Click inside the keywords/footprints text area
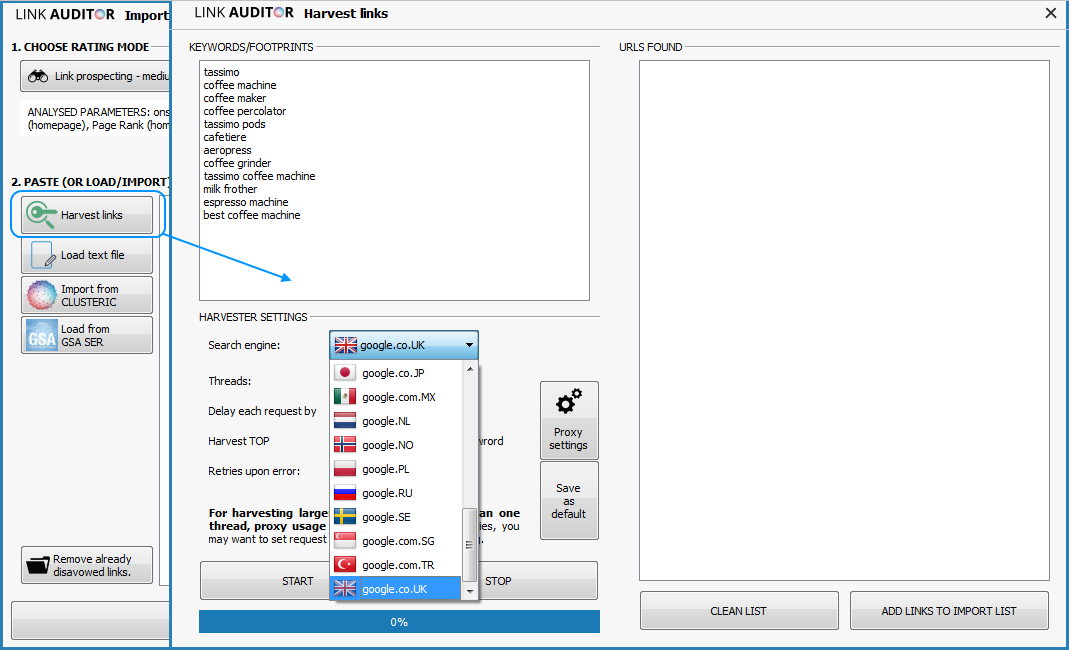Viewport: 1069px width, 650px height. [x=394, y=180]
